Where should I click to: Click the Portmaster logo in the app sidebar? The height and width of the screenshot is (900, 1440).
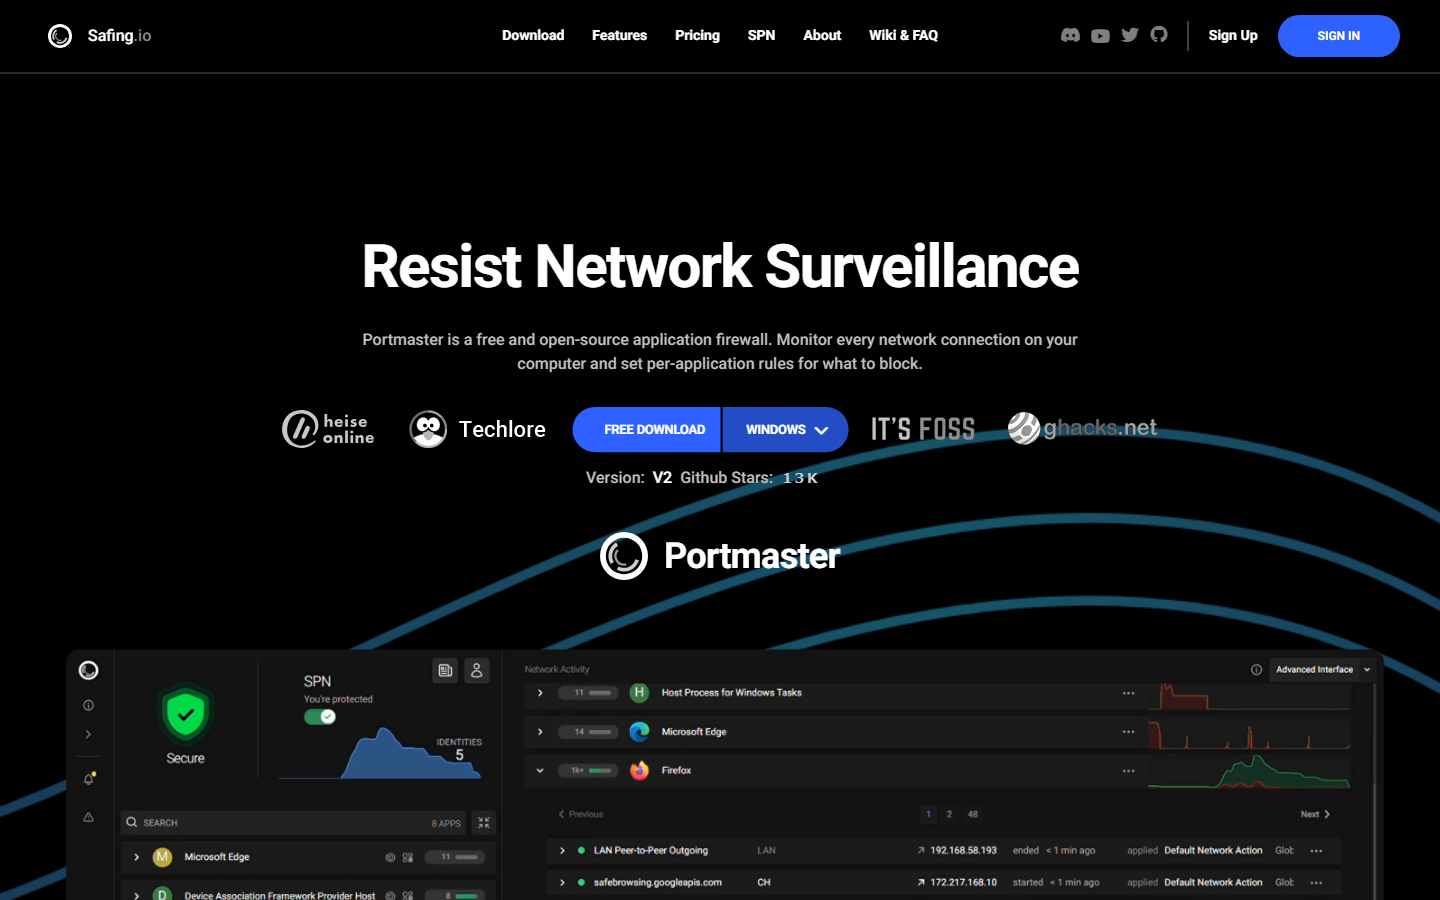pos(89,670)
